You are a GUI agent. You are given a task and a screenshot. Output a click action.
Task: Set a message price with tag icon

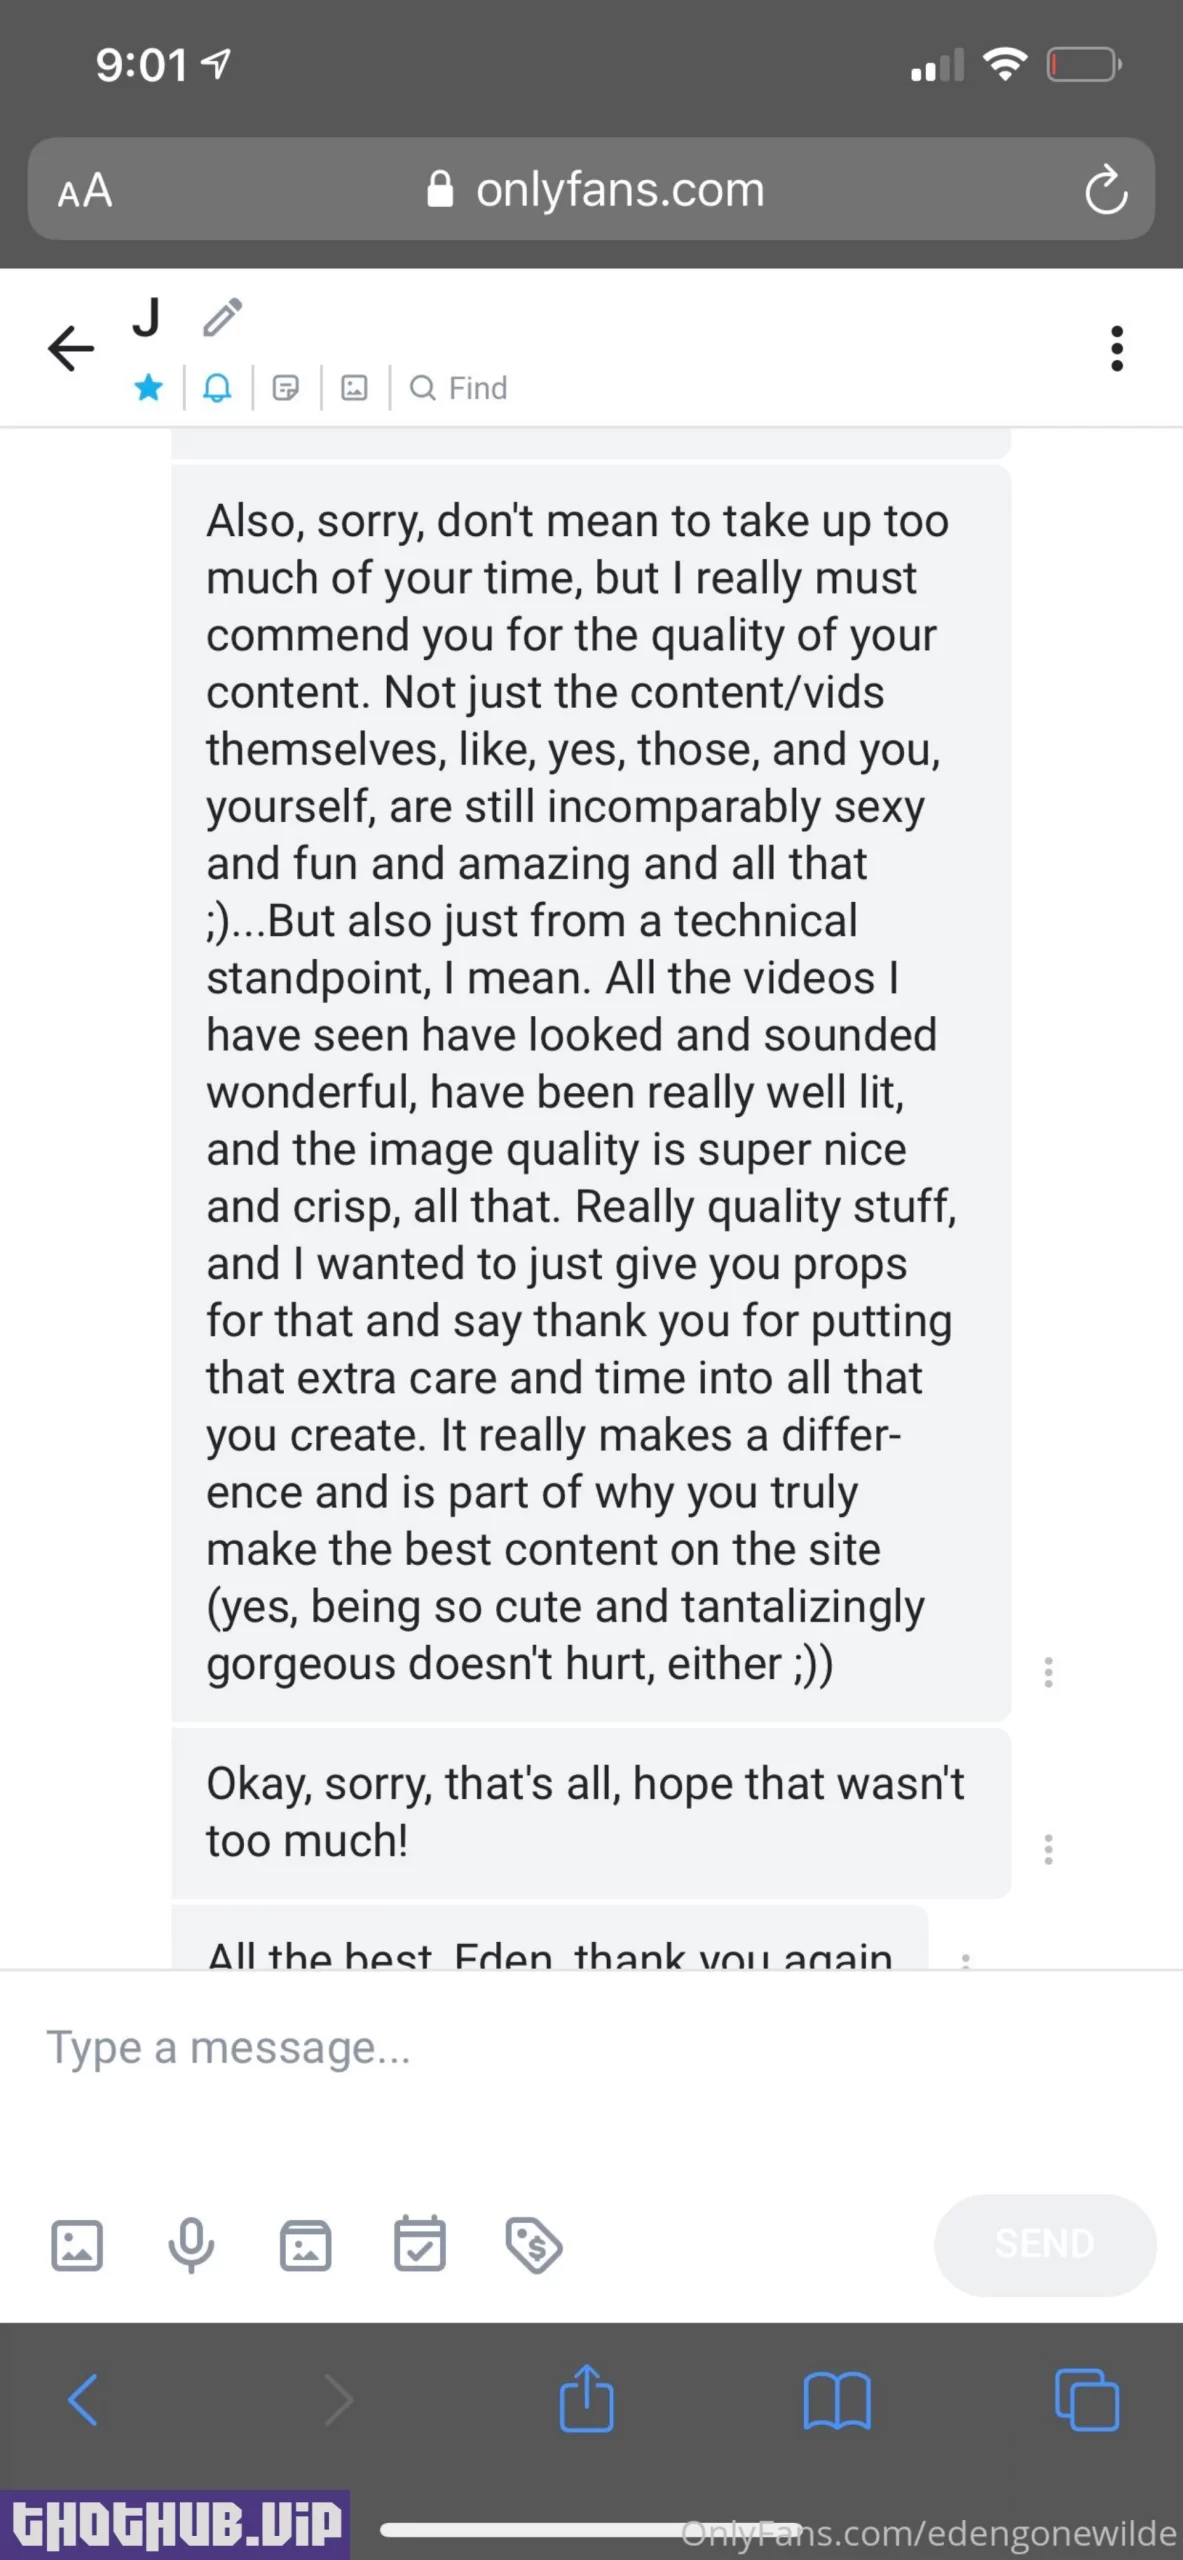[534, 2245]
